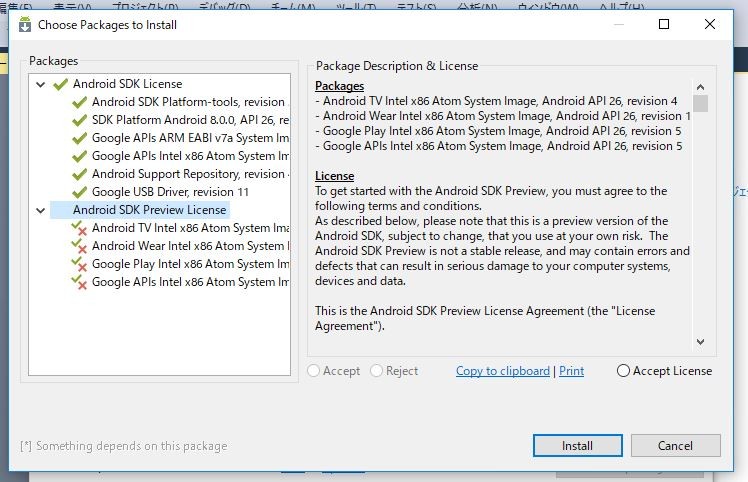This screenshot has height=482, width=748.
Task: Select Android SDK Platform-tools package
Action: click(x=190, y=102)
